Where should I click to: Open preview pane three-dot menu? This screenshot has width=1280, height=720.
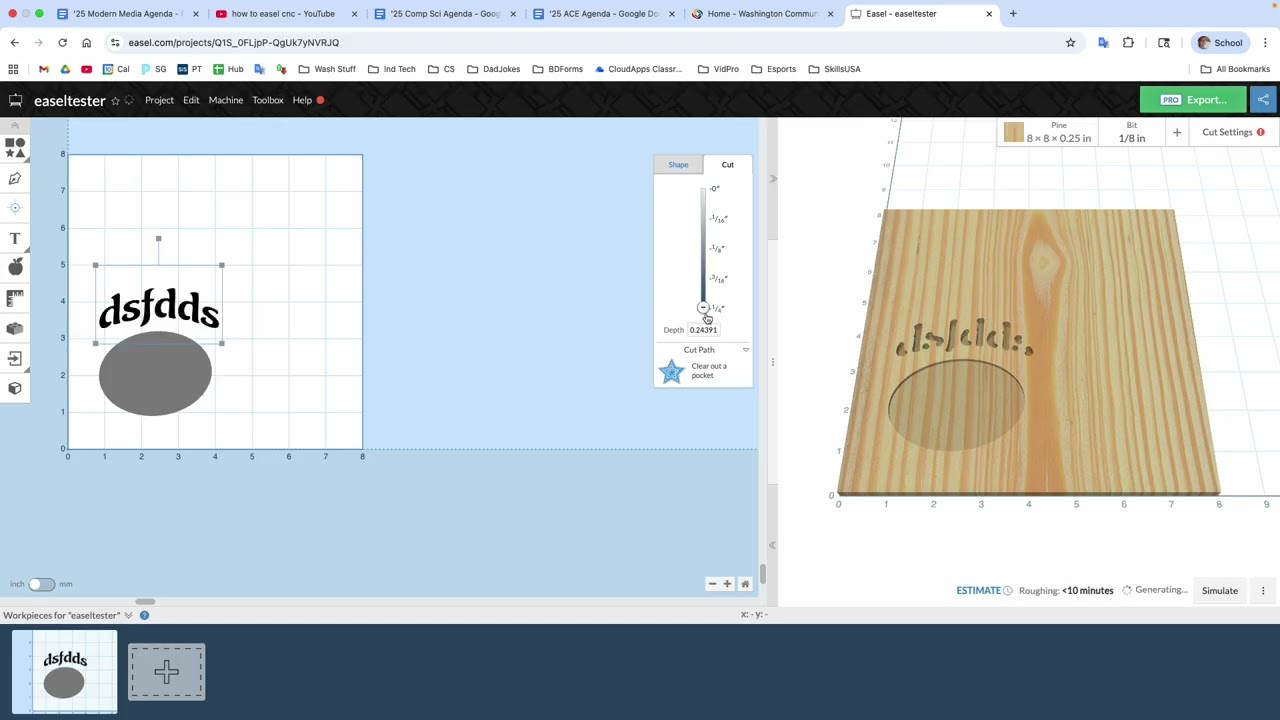pos(1263,591)
